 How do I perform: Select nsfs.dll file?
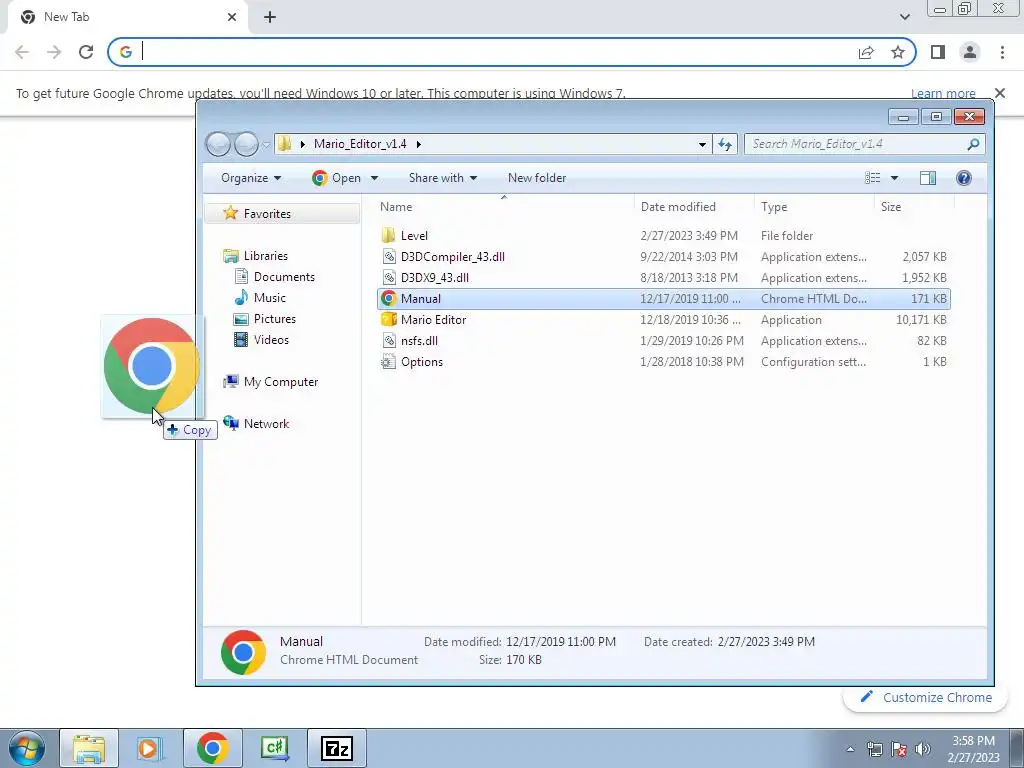click(x=664, y=340)
